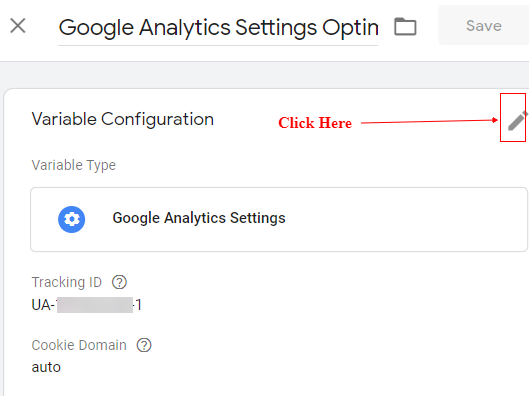Click the red 'Click Here' annotation text
The height and width of the screenshot is (396, 529).
click(315, 123)
